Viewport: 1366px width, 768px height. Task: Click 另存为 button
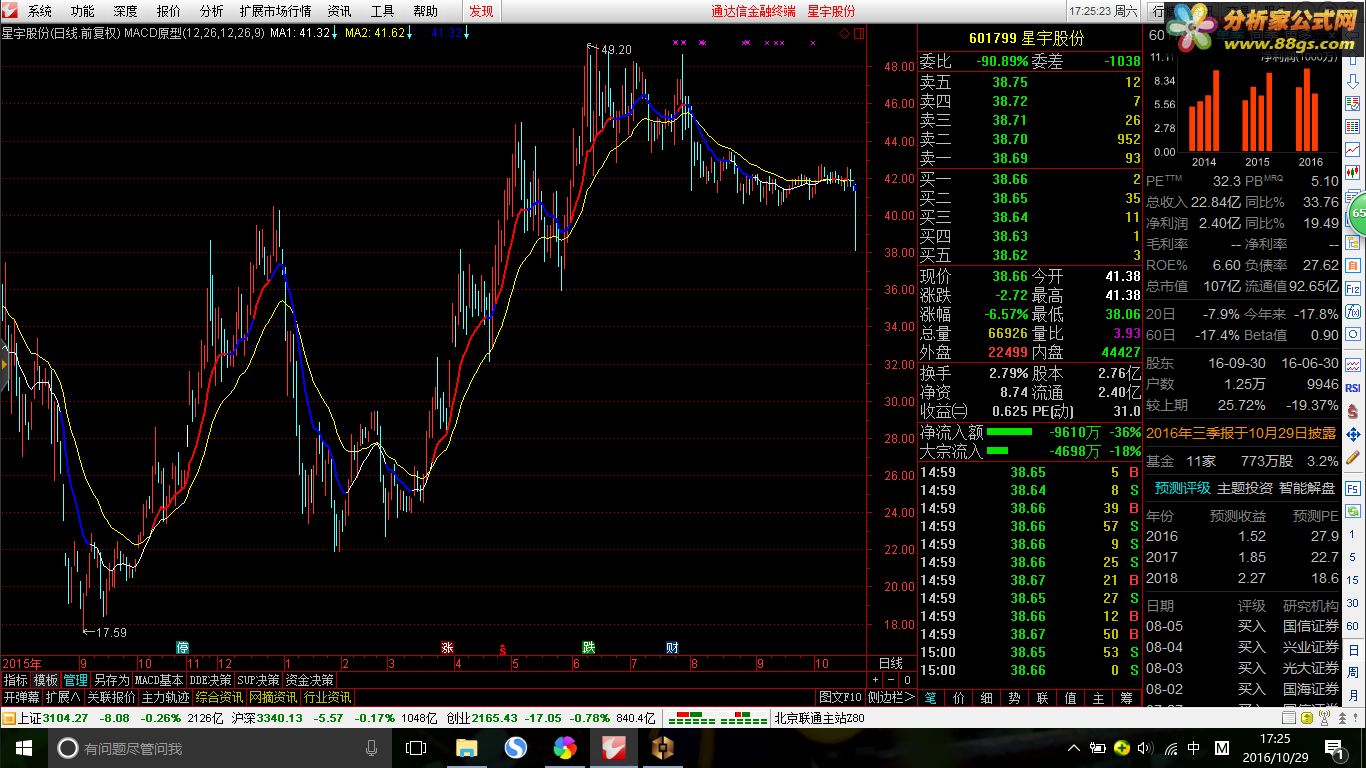(111, 680)
